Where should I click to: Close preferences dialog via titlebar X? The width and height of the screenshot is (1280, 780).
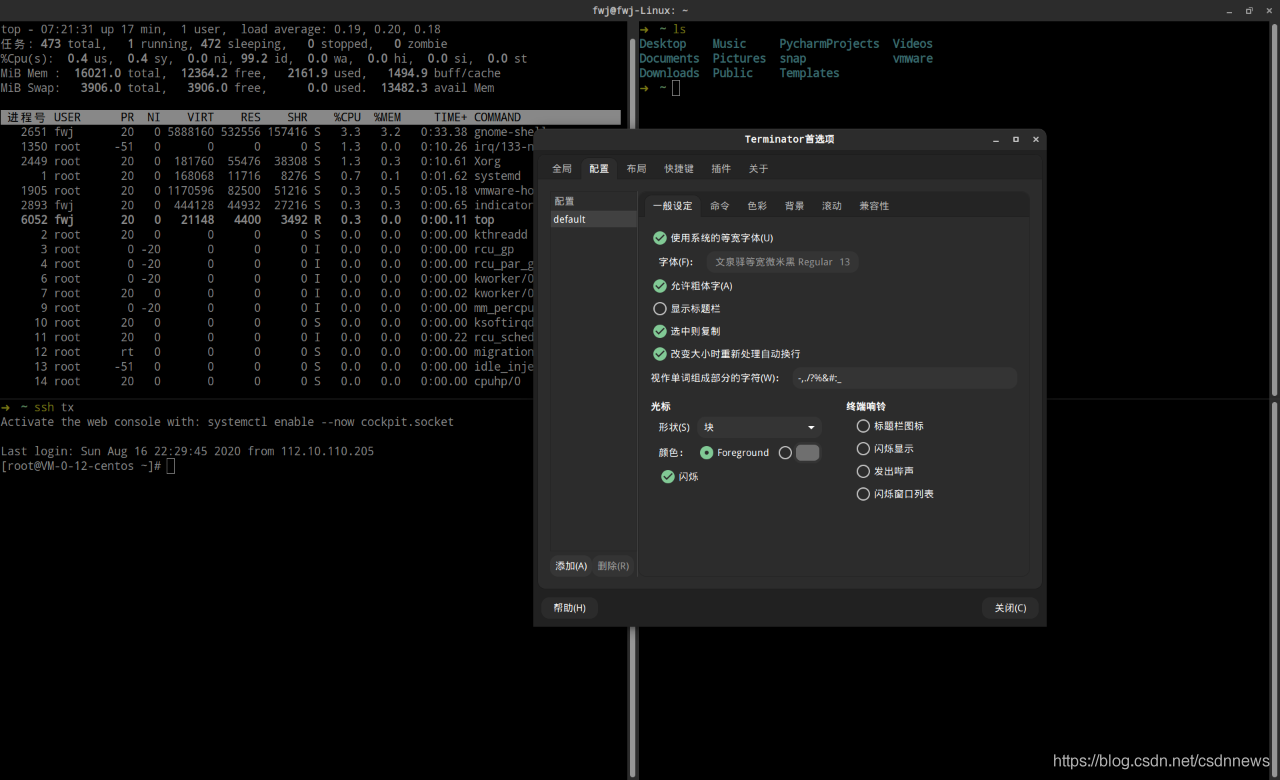(1035, 139)
